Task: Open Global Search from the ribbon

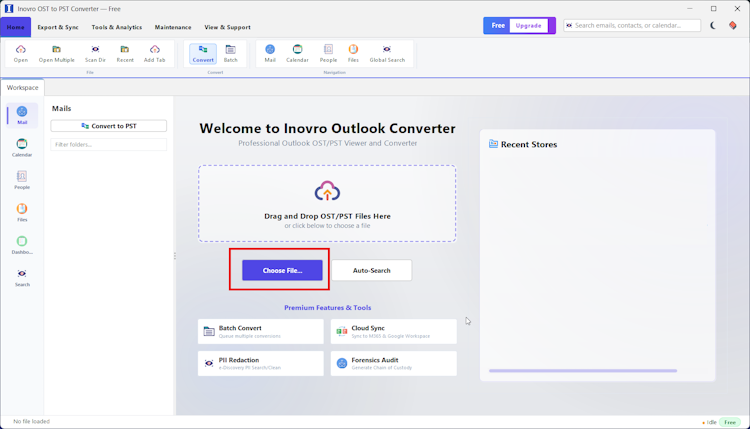Action: [387, 54]
